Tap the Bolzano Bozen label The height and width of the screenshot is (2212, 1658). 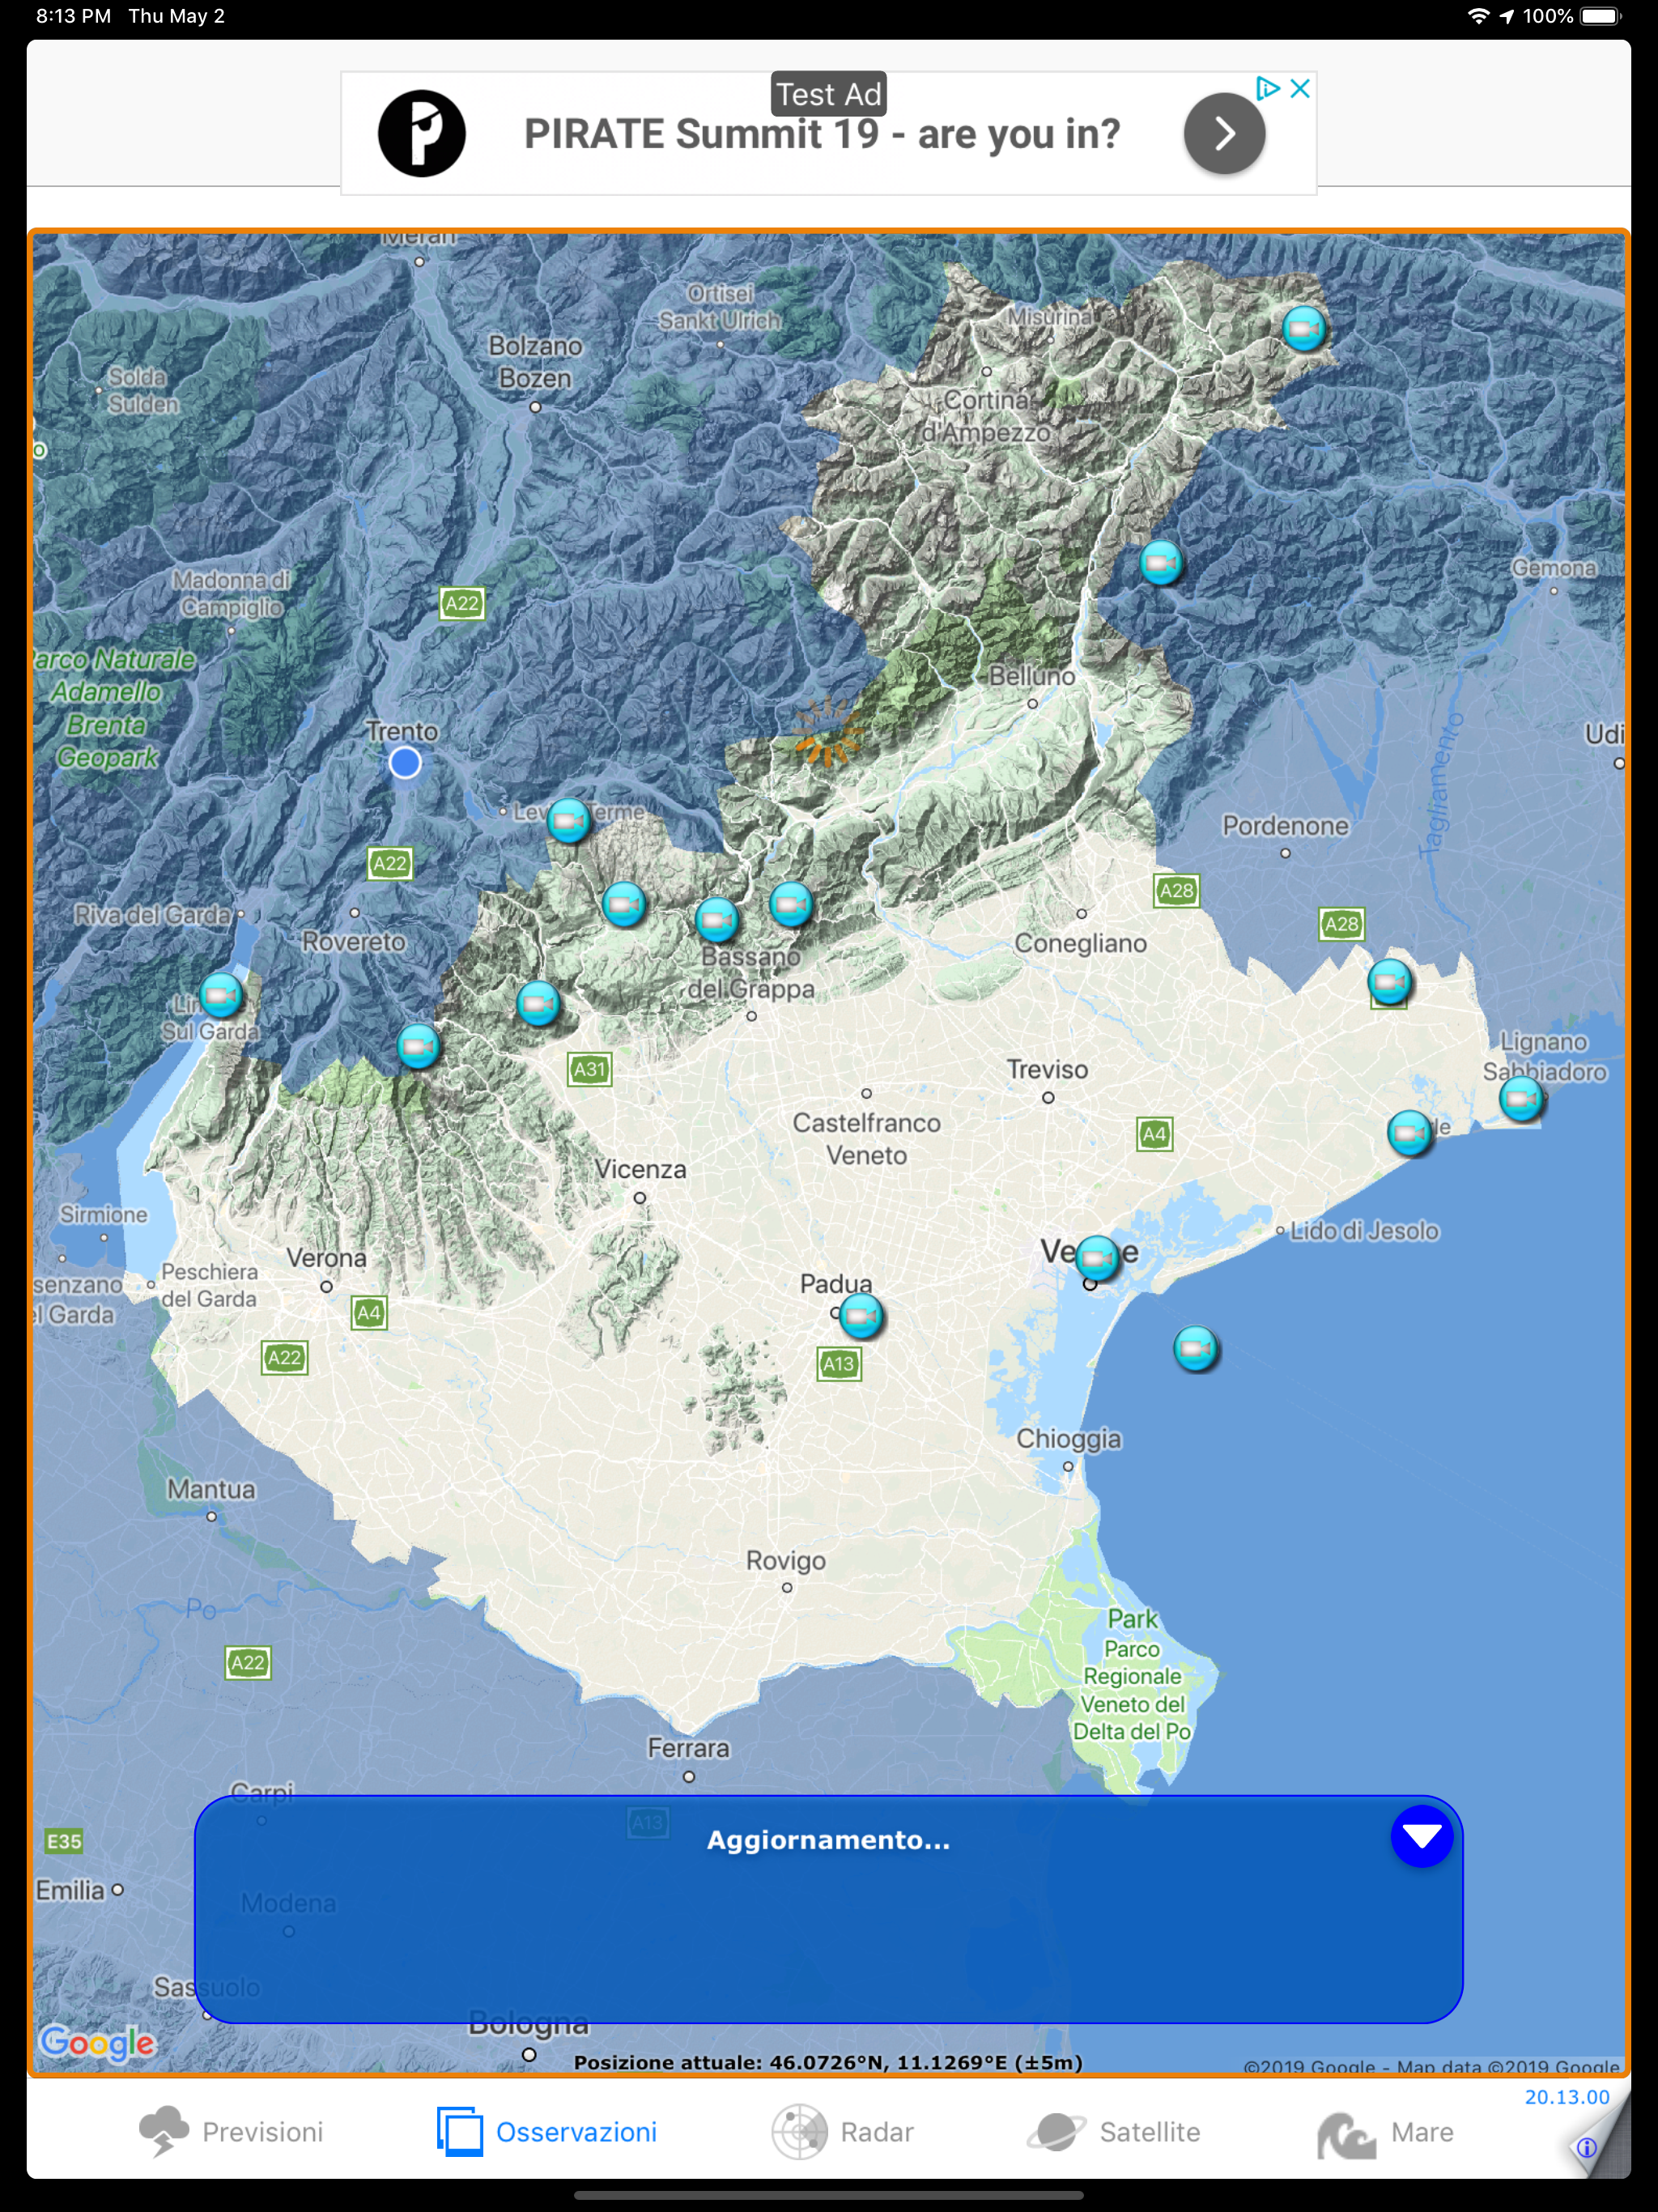click(x=535, y=362)
